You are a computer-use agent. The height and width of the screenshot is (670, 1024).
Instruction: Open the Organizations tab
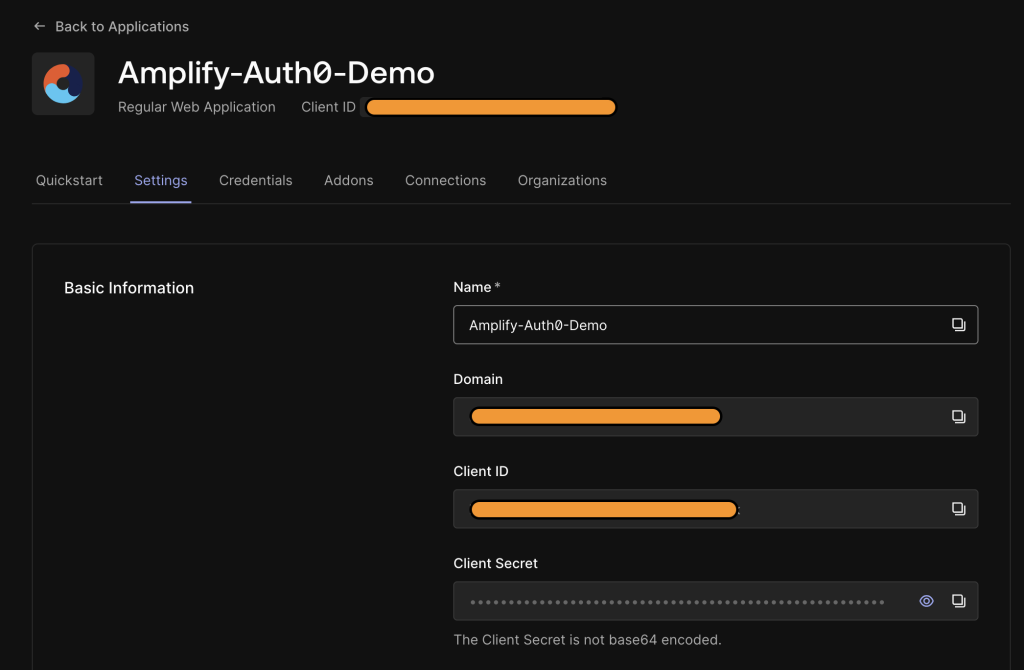(x=562, y=180)
